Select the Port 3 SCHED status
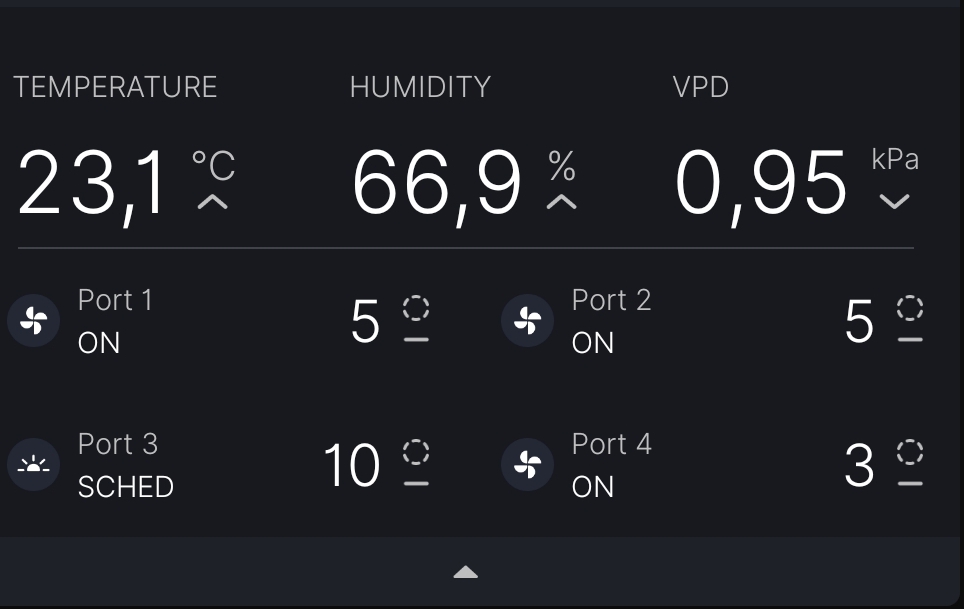 coord(126,487)
